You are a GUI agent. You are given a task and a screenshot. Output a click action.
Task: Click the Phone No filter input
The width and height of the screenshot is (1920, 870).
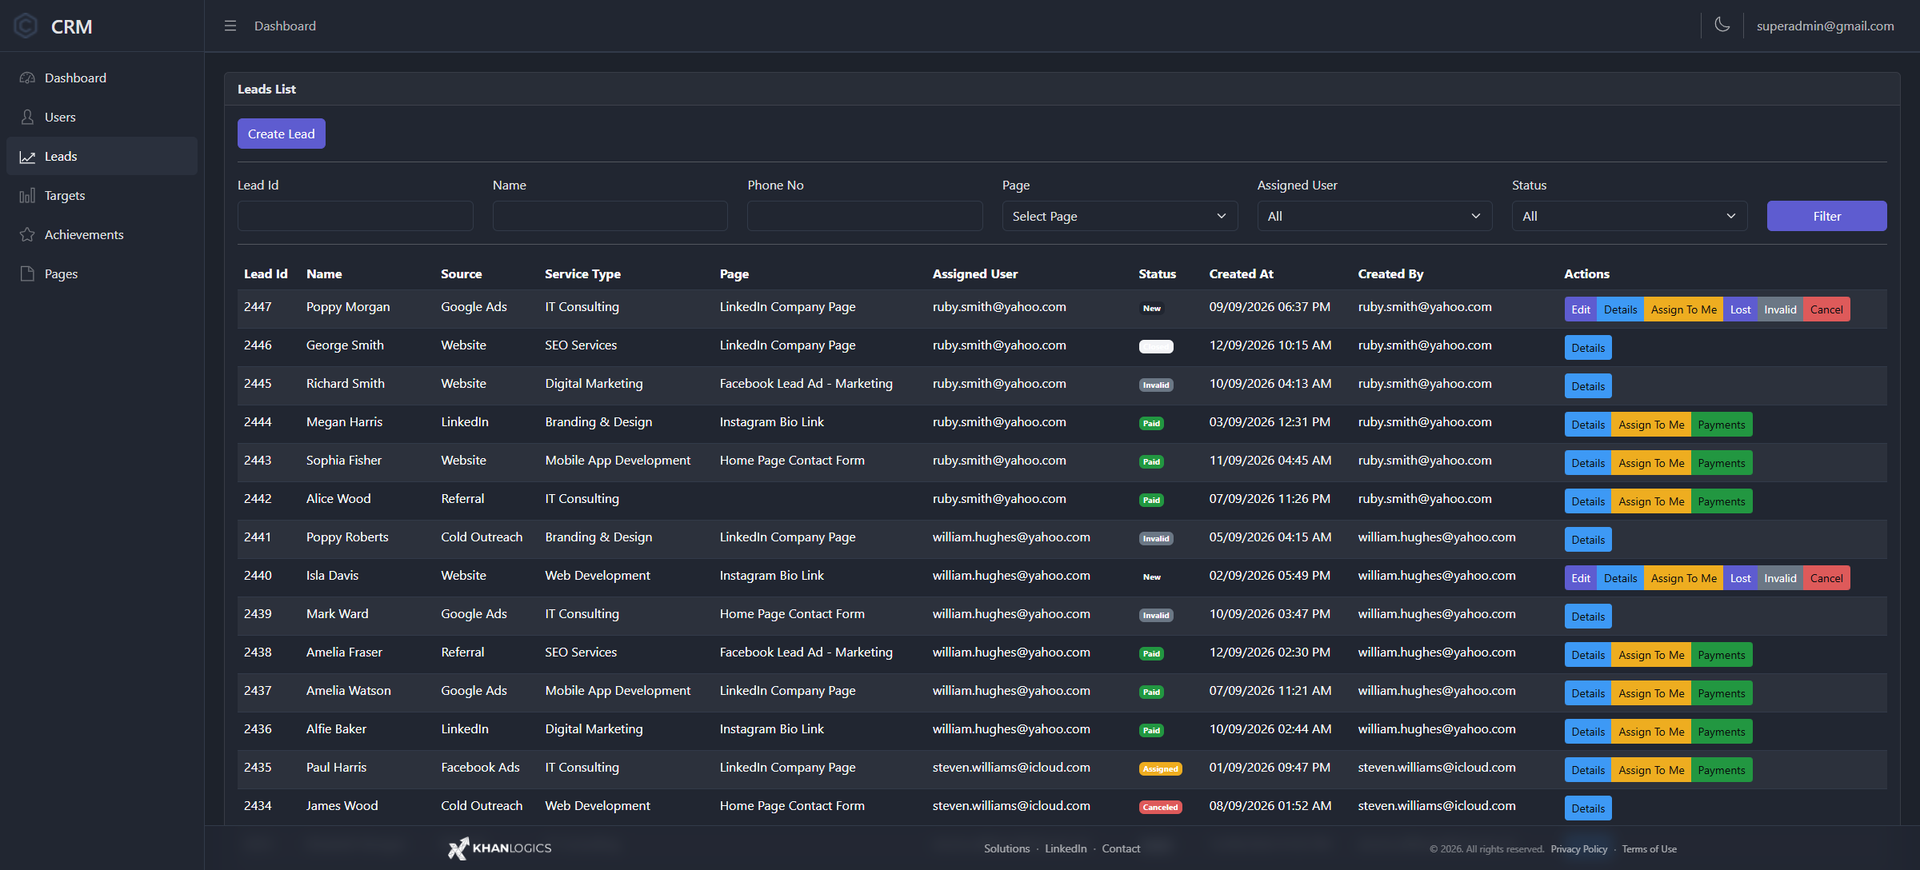(x=865, y=216)
